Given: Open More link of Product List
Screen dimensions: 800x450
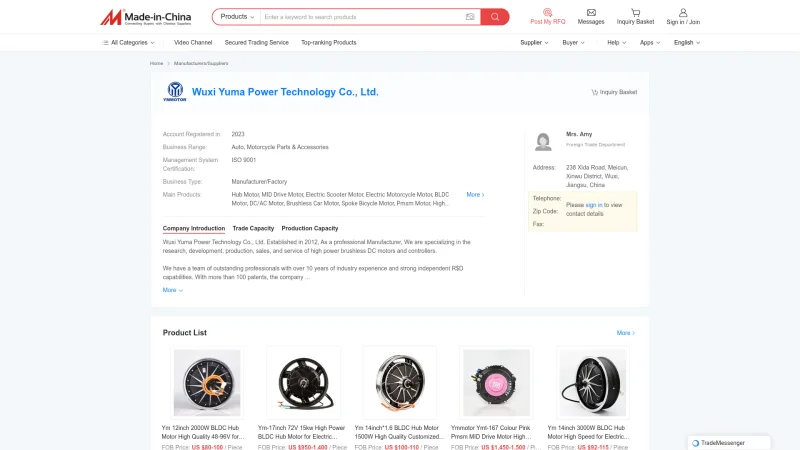Looking at the screenshot, I should point(626,333).
